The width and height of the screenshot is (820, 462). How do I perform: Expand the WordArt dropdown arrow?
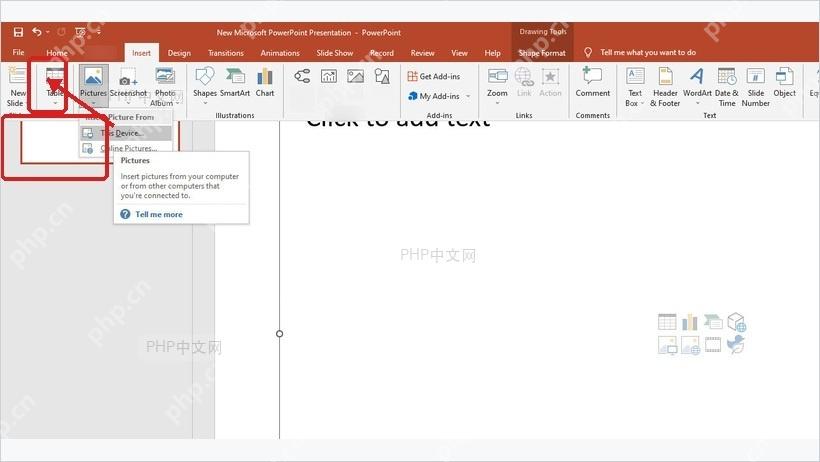coord(698,103)
